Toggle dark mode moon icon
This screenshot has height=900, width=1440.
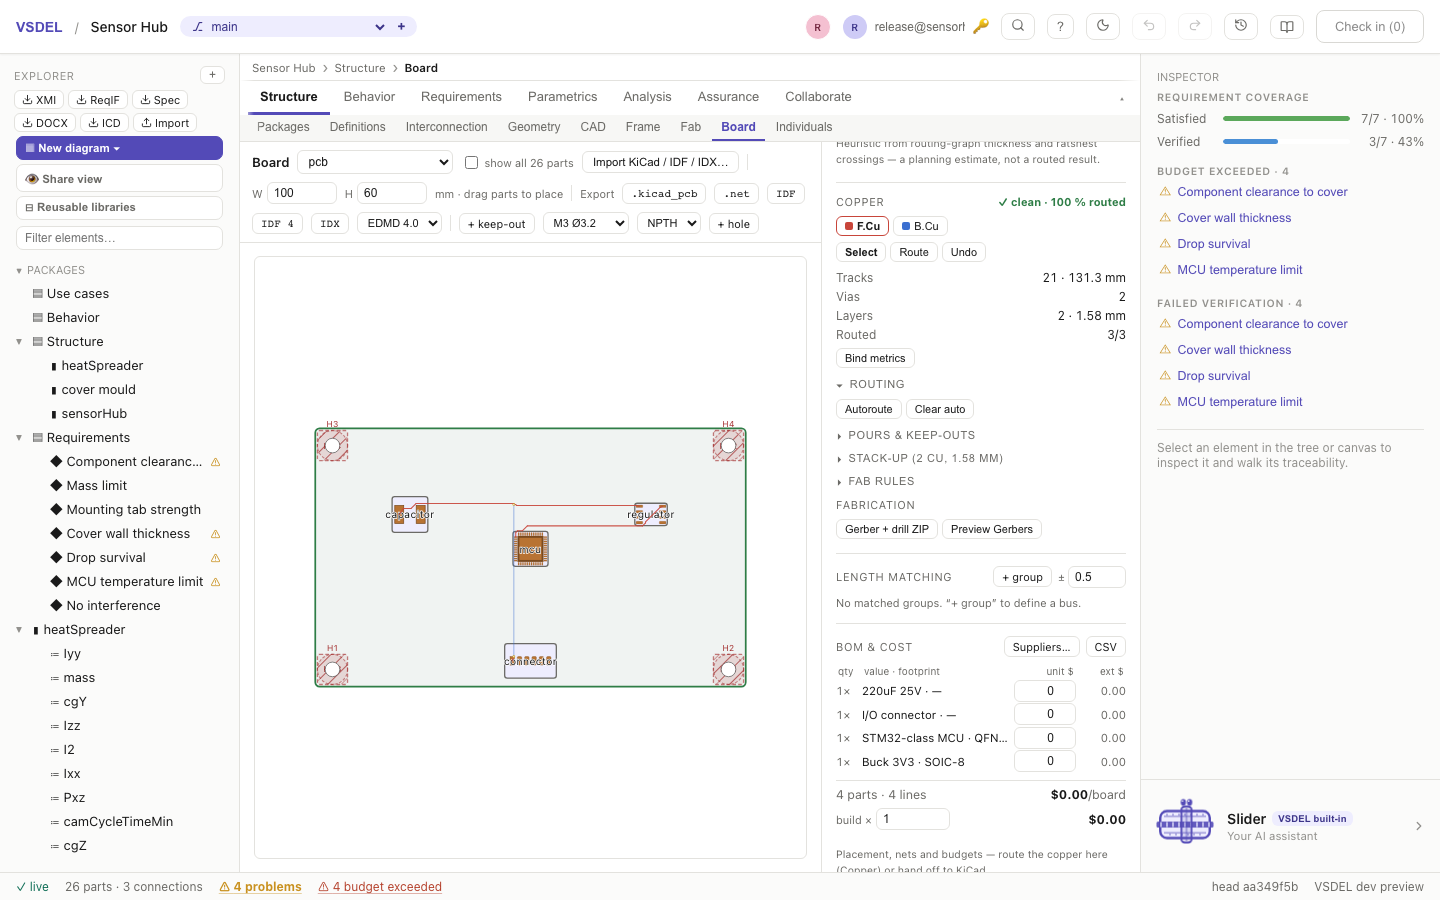1103,27
